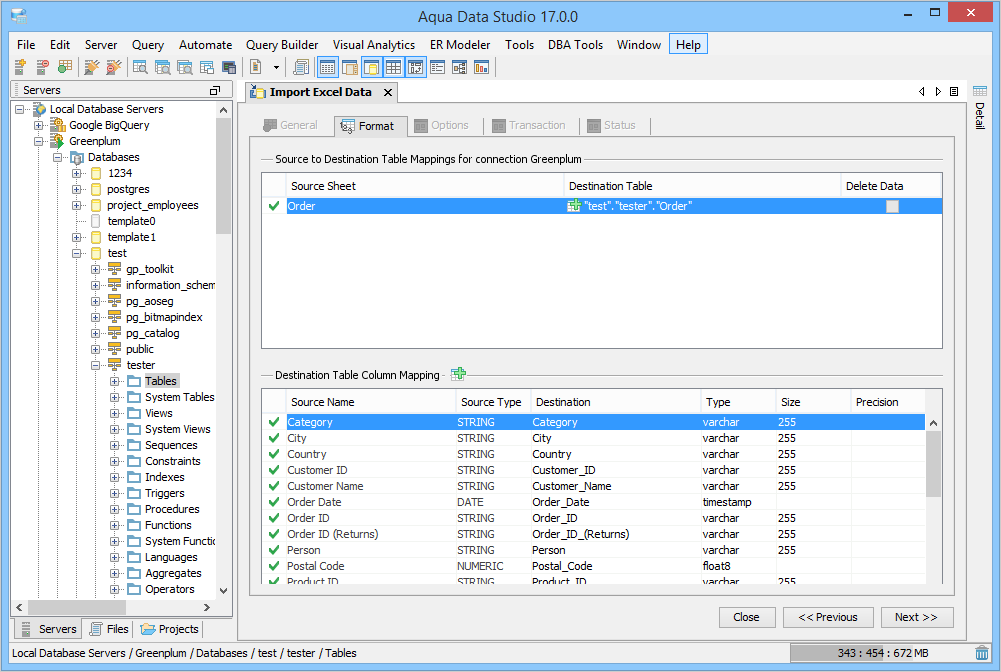
Task: Click the new document page toolbar icon
Action: pyautogui.click(x=255, y=66)
